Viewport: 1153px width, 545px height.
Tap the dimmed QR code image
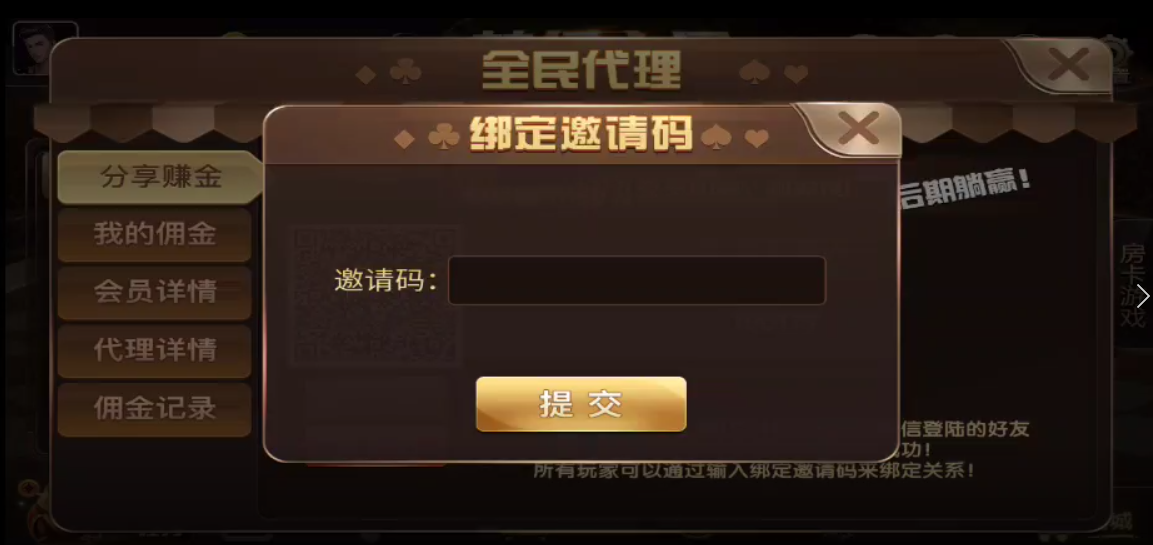376,296
